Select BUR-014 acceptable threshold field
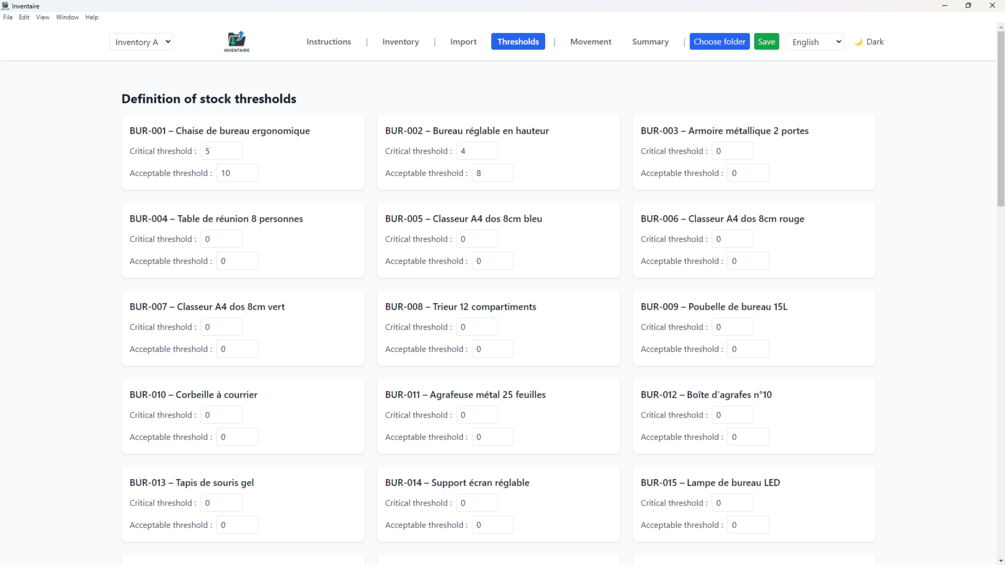Image resolution: width=1005 pixels, height=565 pixels. pos(492,525)
